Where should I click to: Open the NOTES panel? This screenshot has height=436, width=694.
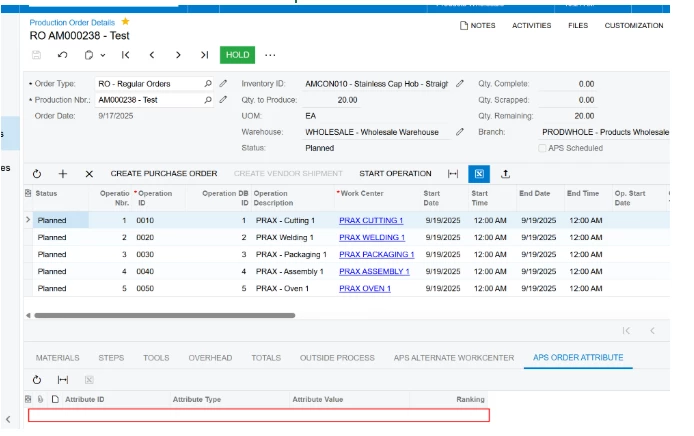pyautogui.click(x=478, y=26)
